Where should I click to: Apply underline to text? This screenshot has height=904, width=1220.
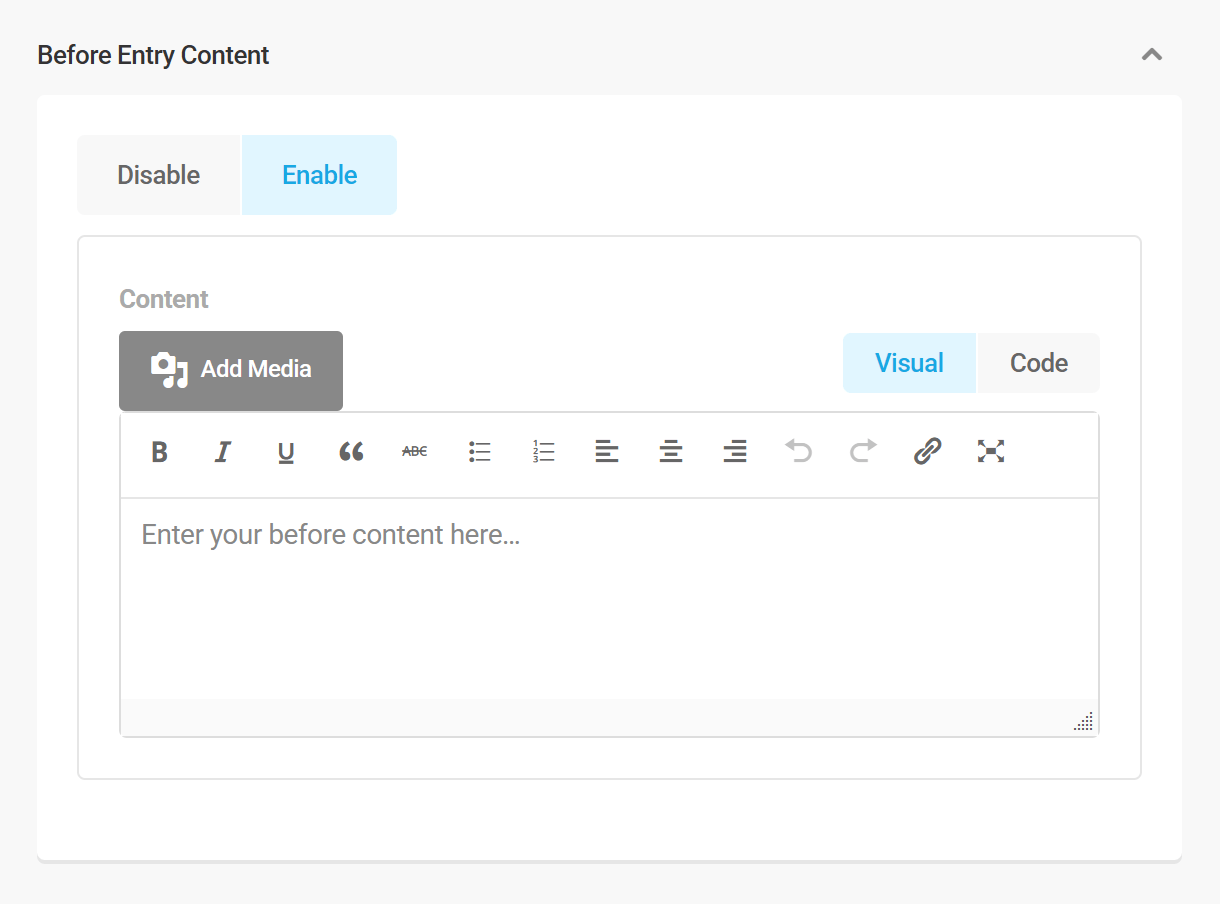287,451
